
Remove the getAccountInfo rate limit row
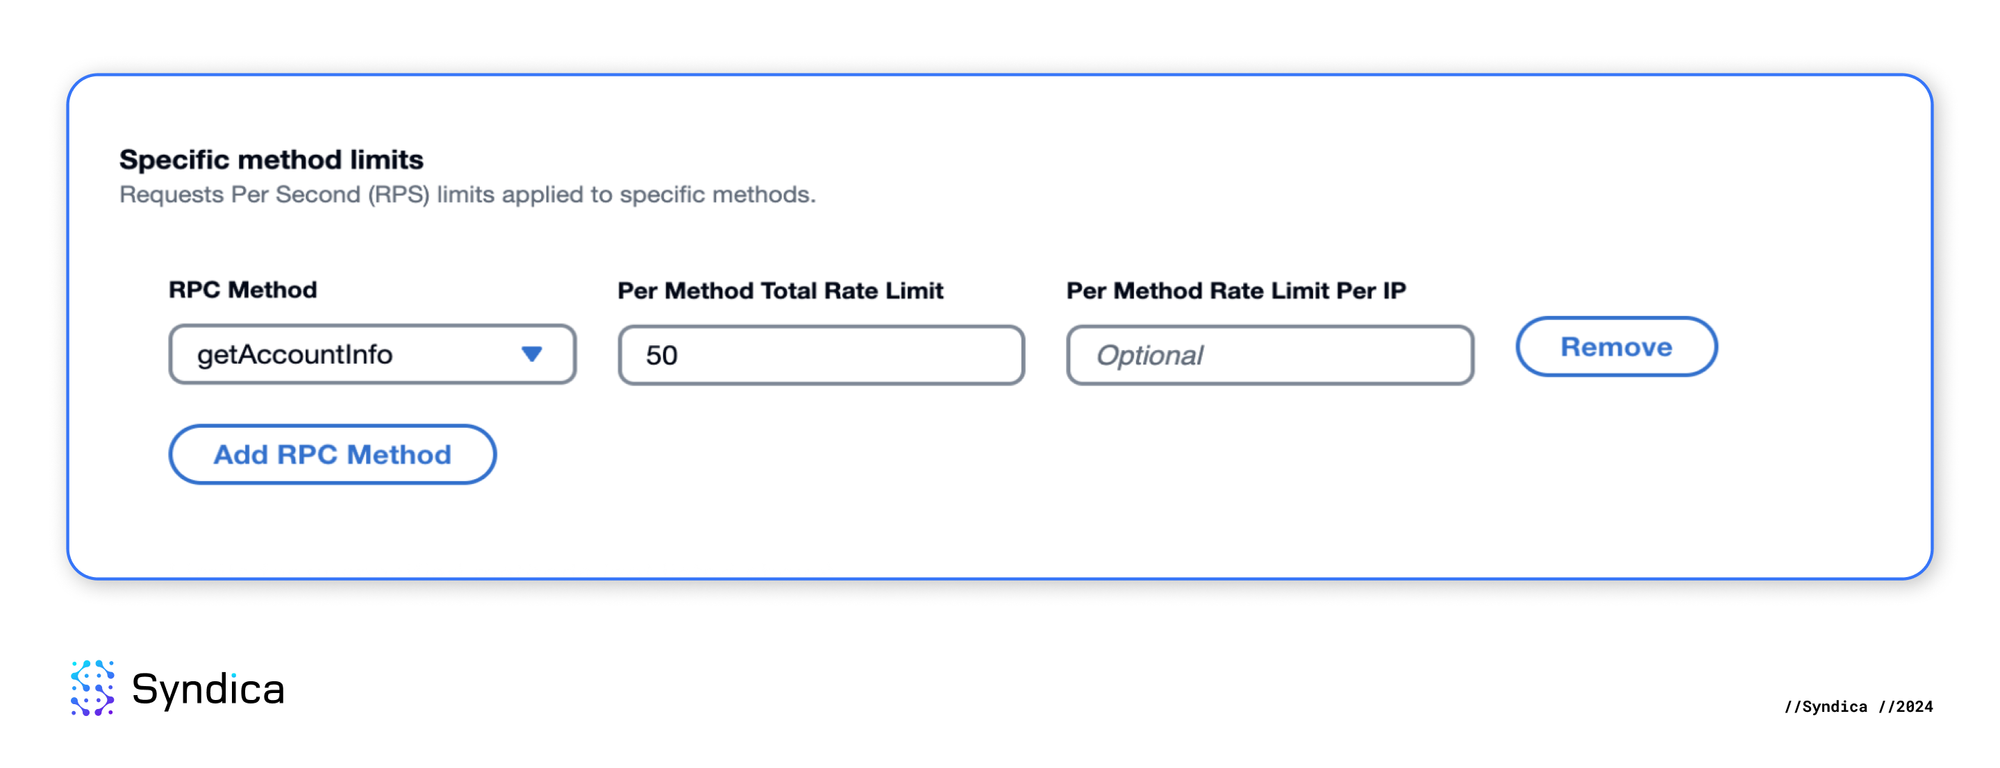(x=1616, y=347)
